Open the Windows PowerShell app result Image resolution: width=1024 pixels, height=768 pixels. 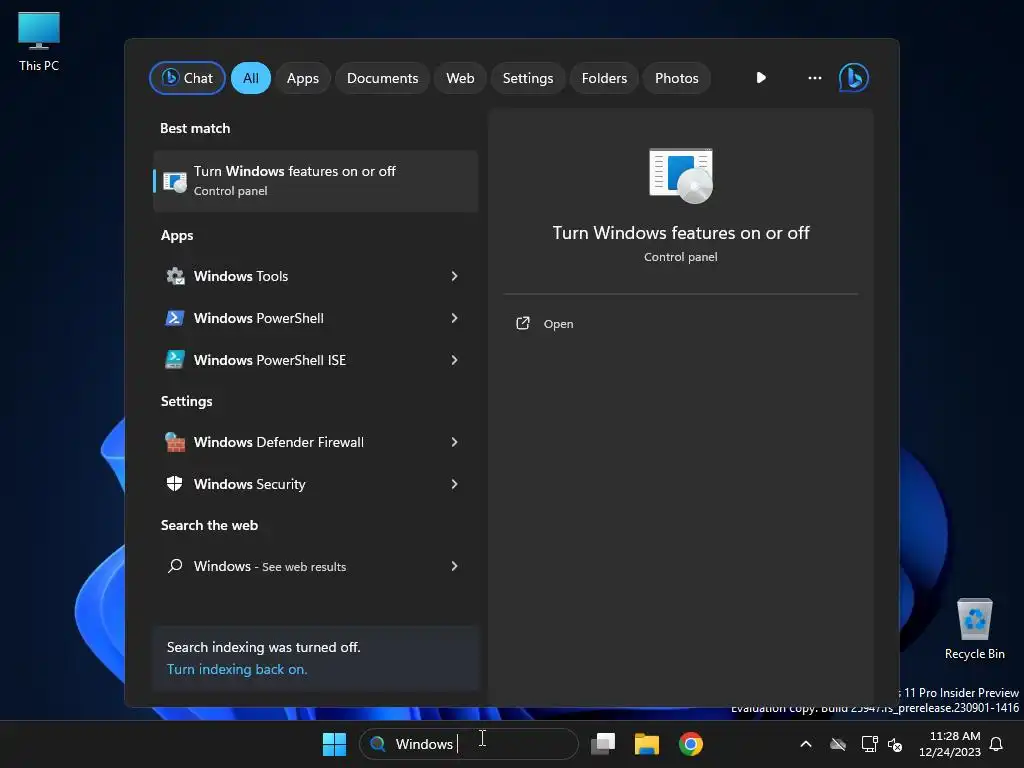(x=315, y=318)
